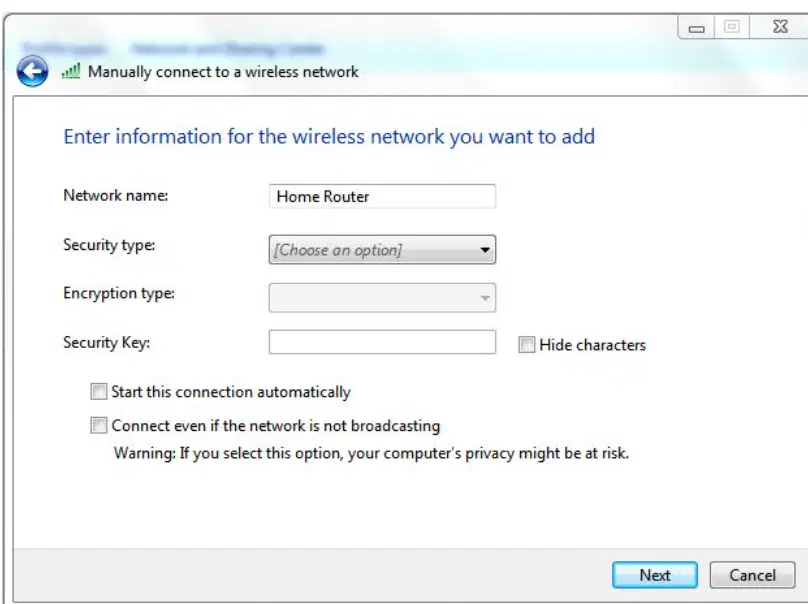Click the maximize window icon
The width and height of the screenshot is (808, 604).
click(732, 27)
